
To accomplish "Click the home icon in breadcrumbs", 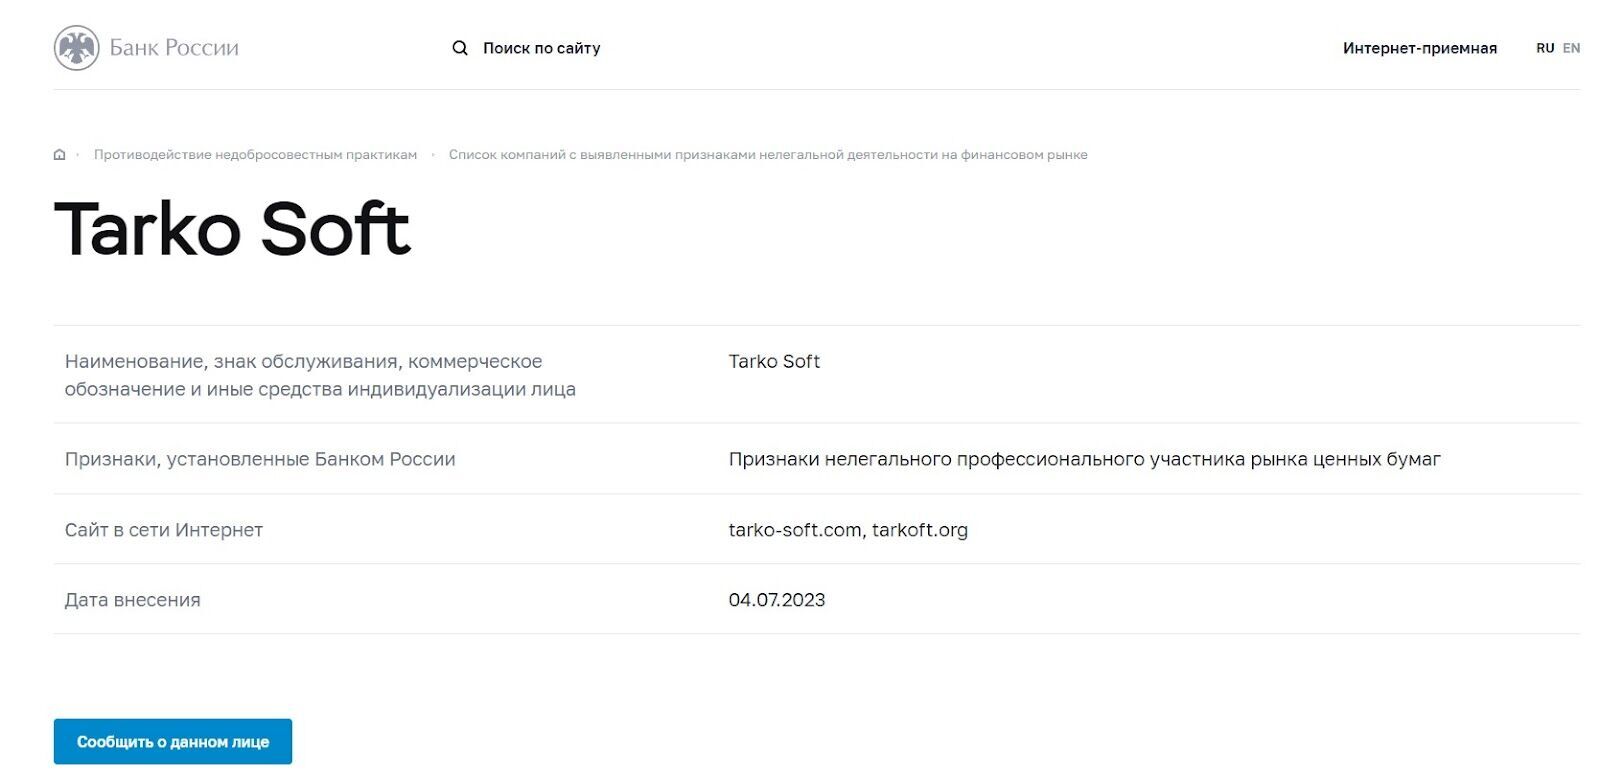I will click(59, 155).
